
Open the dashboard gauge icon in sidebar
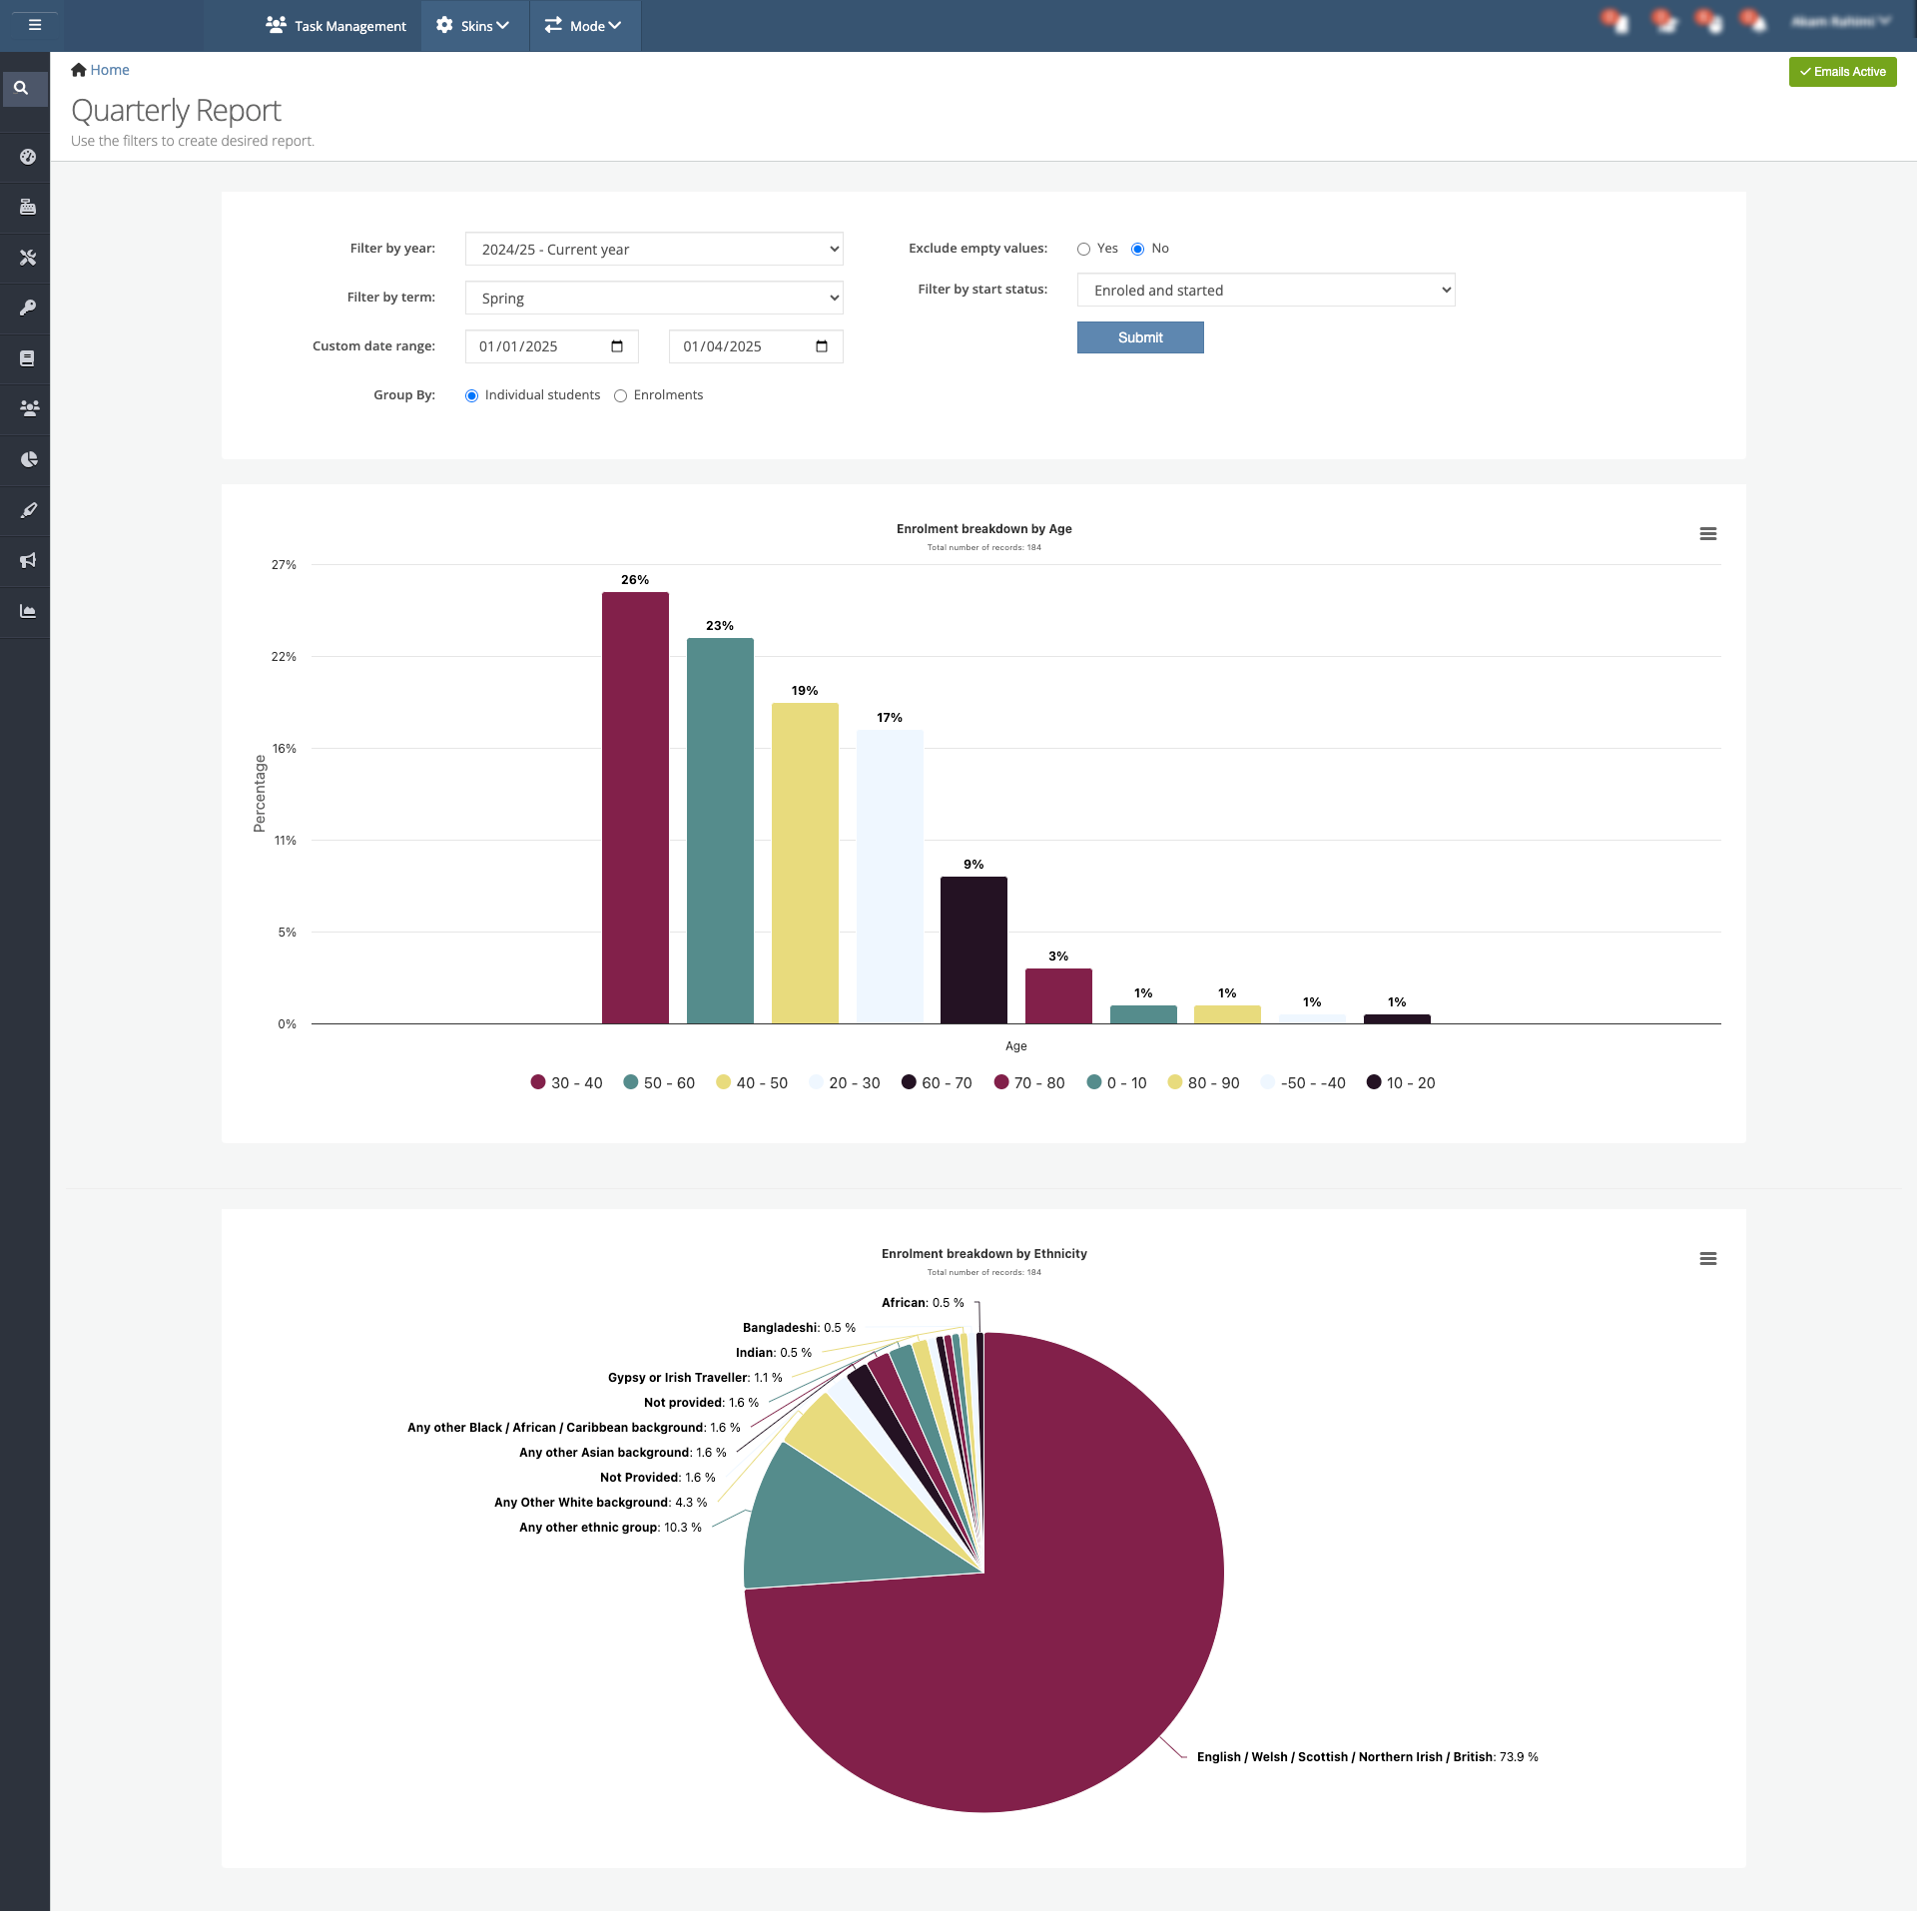click(27, 157)
